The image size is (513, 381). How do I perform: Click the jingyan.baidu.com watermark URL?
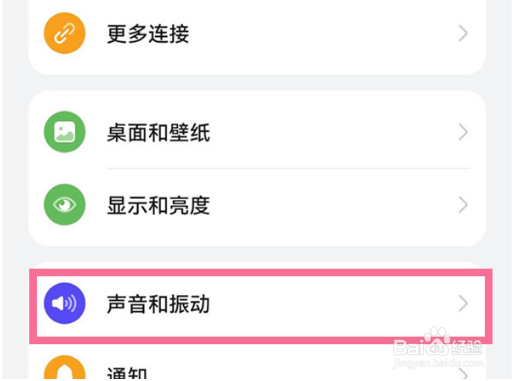click(438, 363)
